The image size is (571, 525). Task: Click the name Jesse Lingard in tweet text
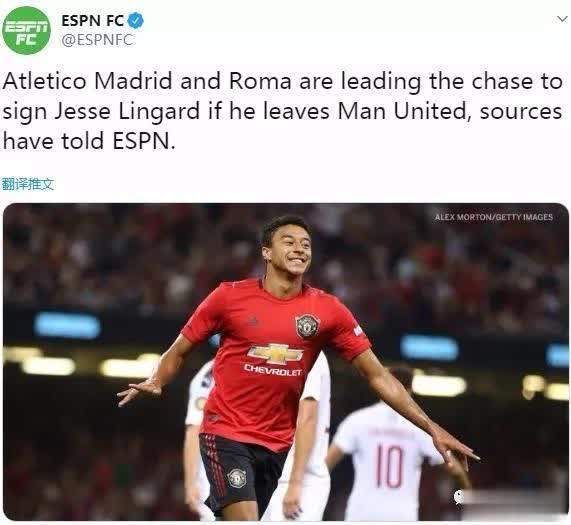pyautogui.click(x=127, y=111)
